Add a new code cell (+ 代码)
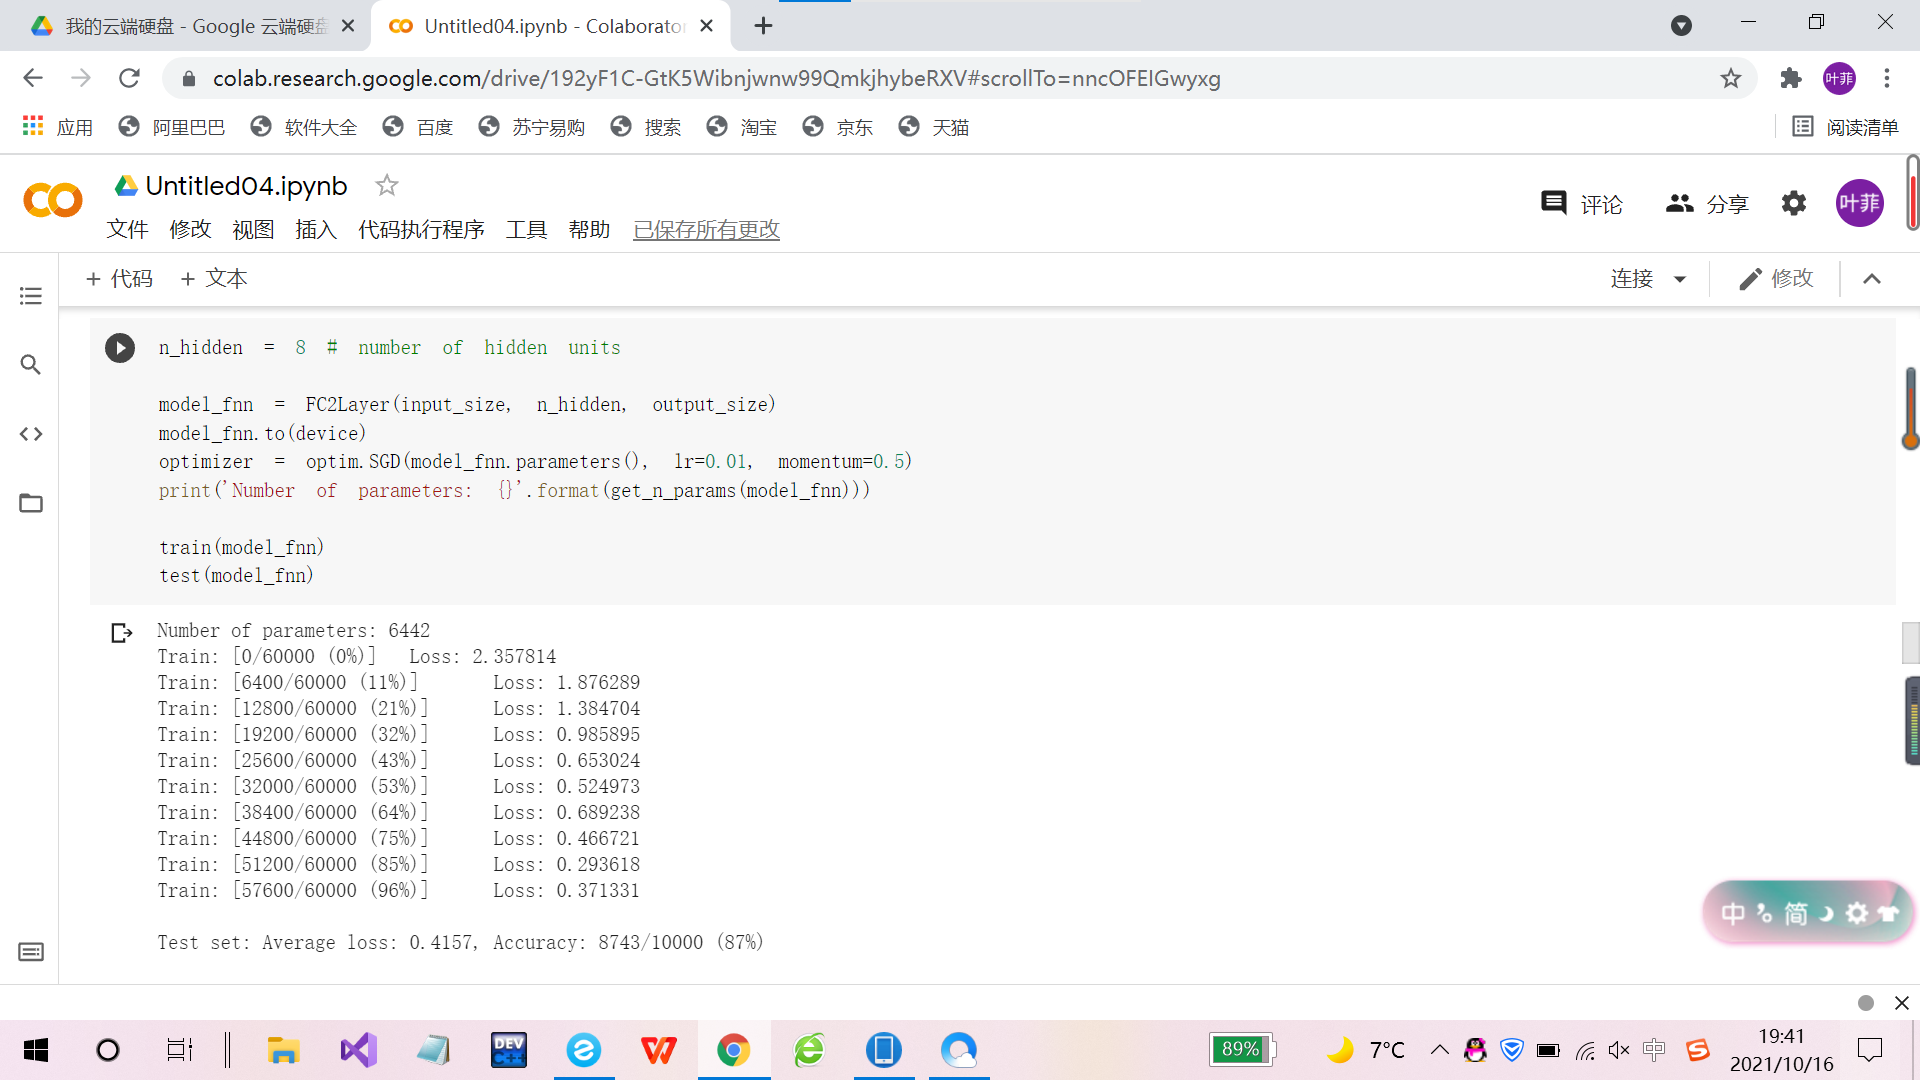Viewport: 1920px width, 1080px height. [119, 279]
